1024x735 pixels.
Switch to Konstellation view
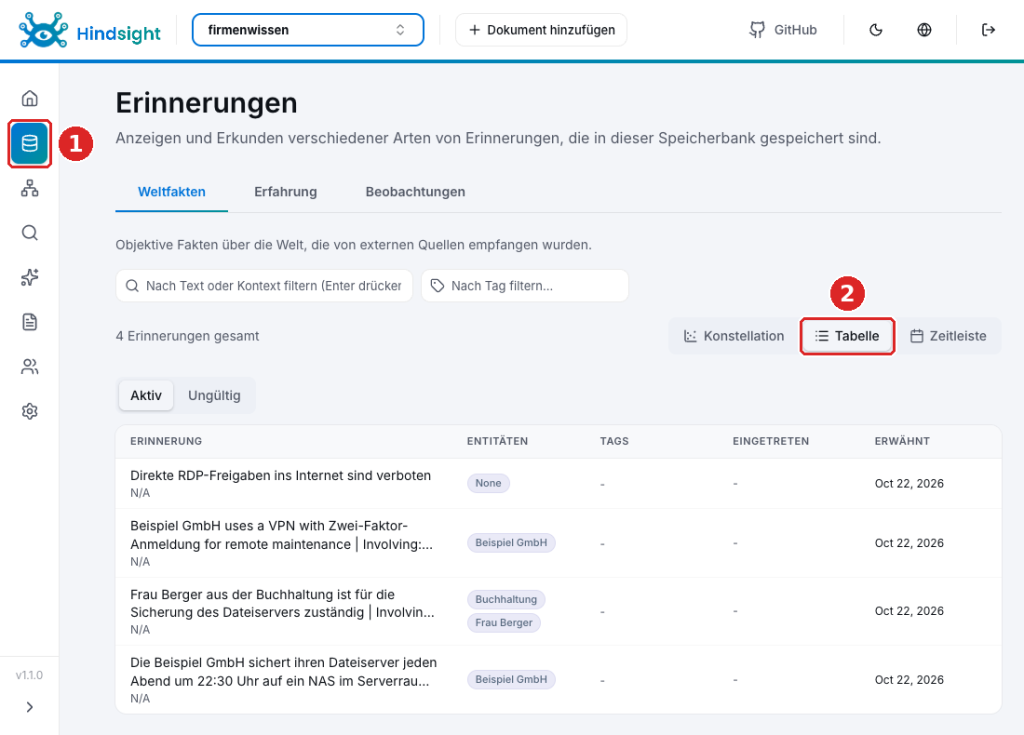734,336
